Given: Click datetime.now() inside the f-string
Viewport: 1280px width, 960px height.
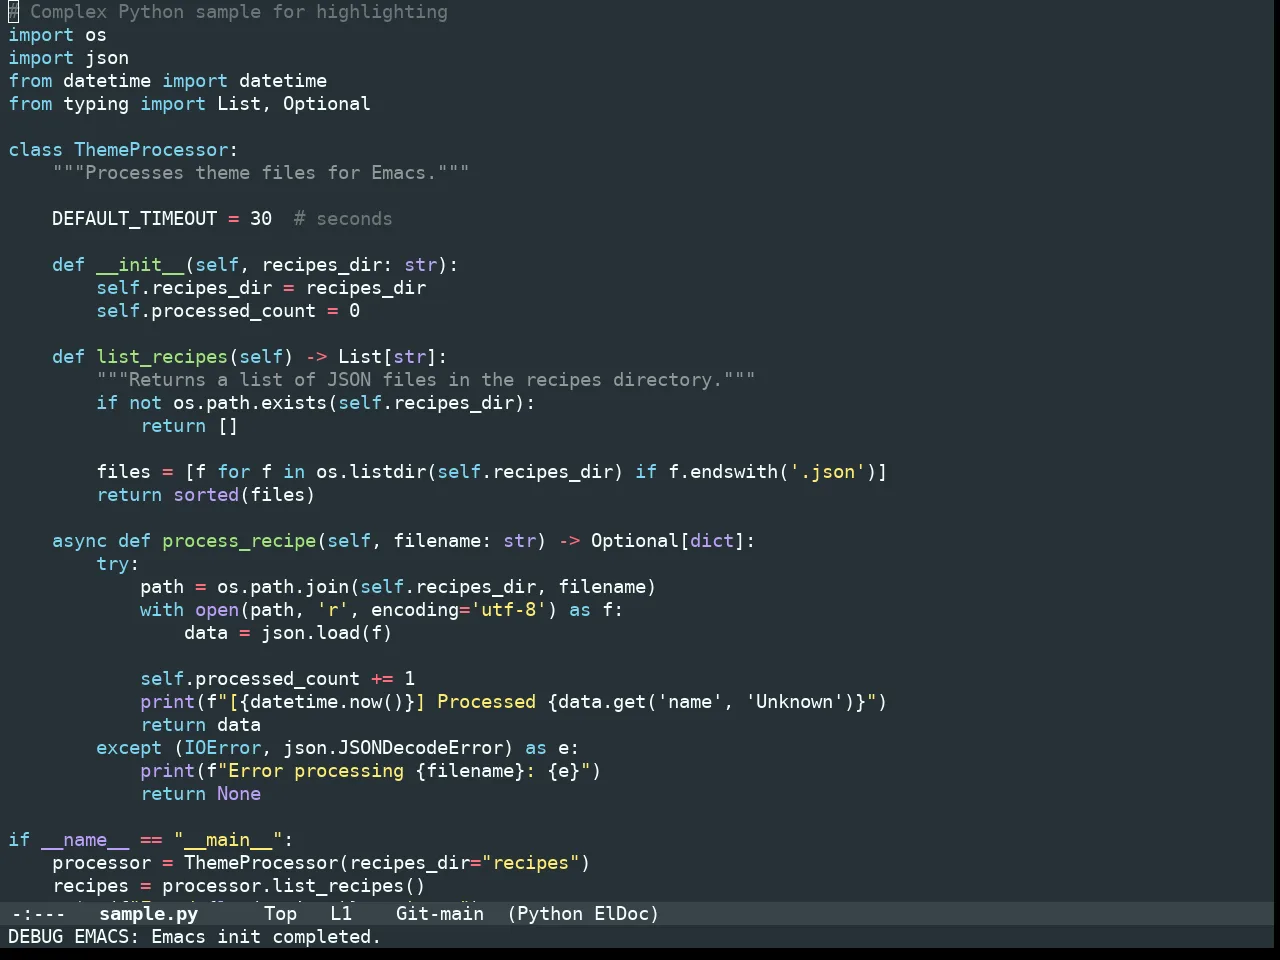Looking at the screenshot, I should pyautogui.click(x=327, y=702).
